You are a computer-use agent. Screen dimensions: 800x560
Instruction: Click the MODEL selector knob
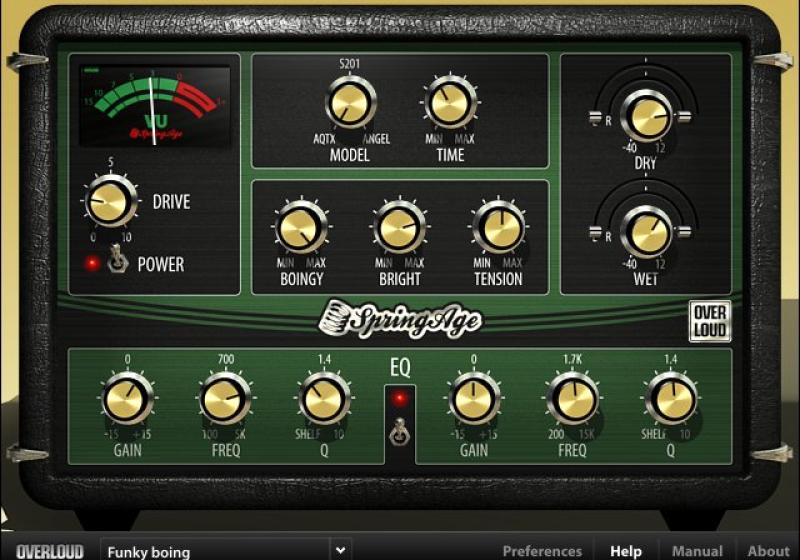(x=350, y=102)
